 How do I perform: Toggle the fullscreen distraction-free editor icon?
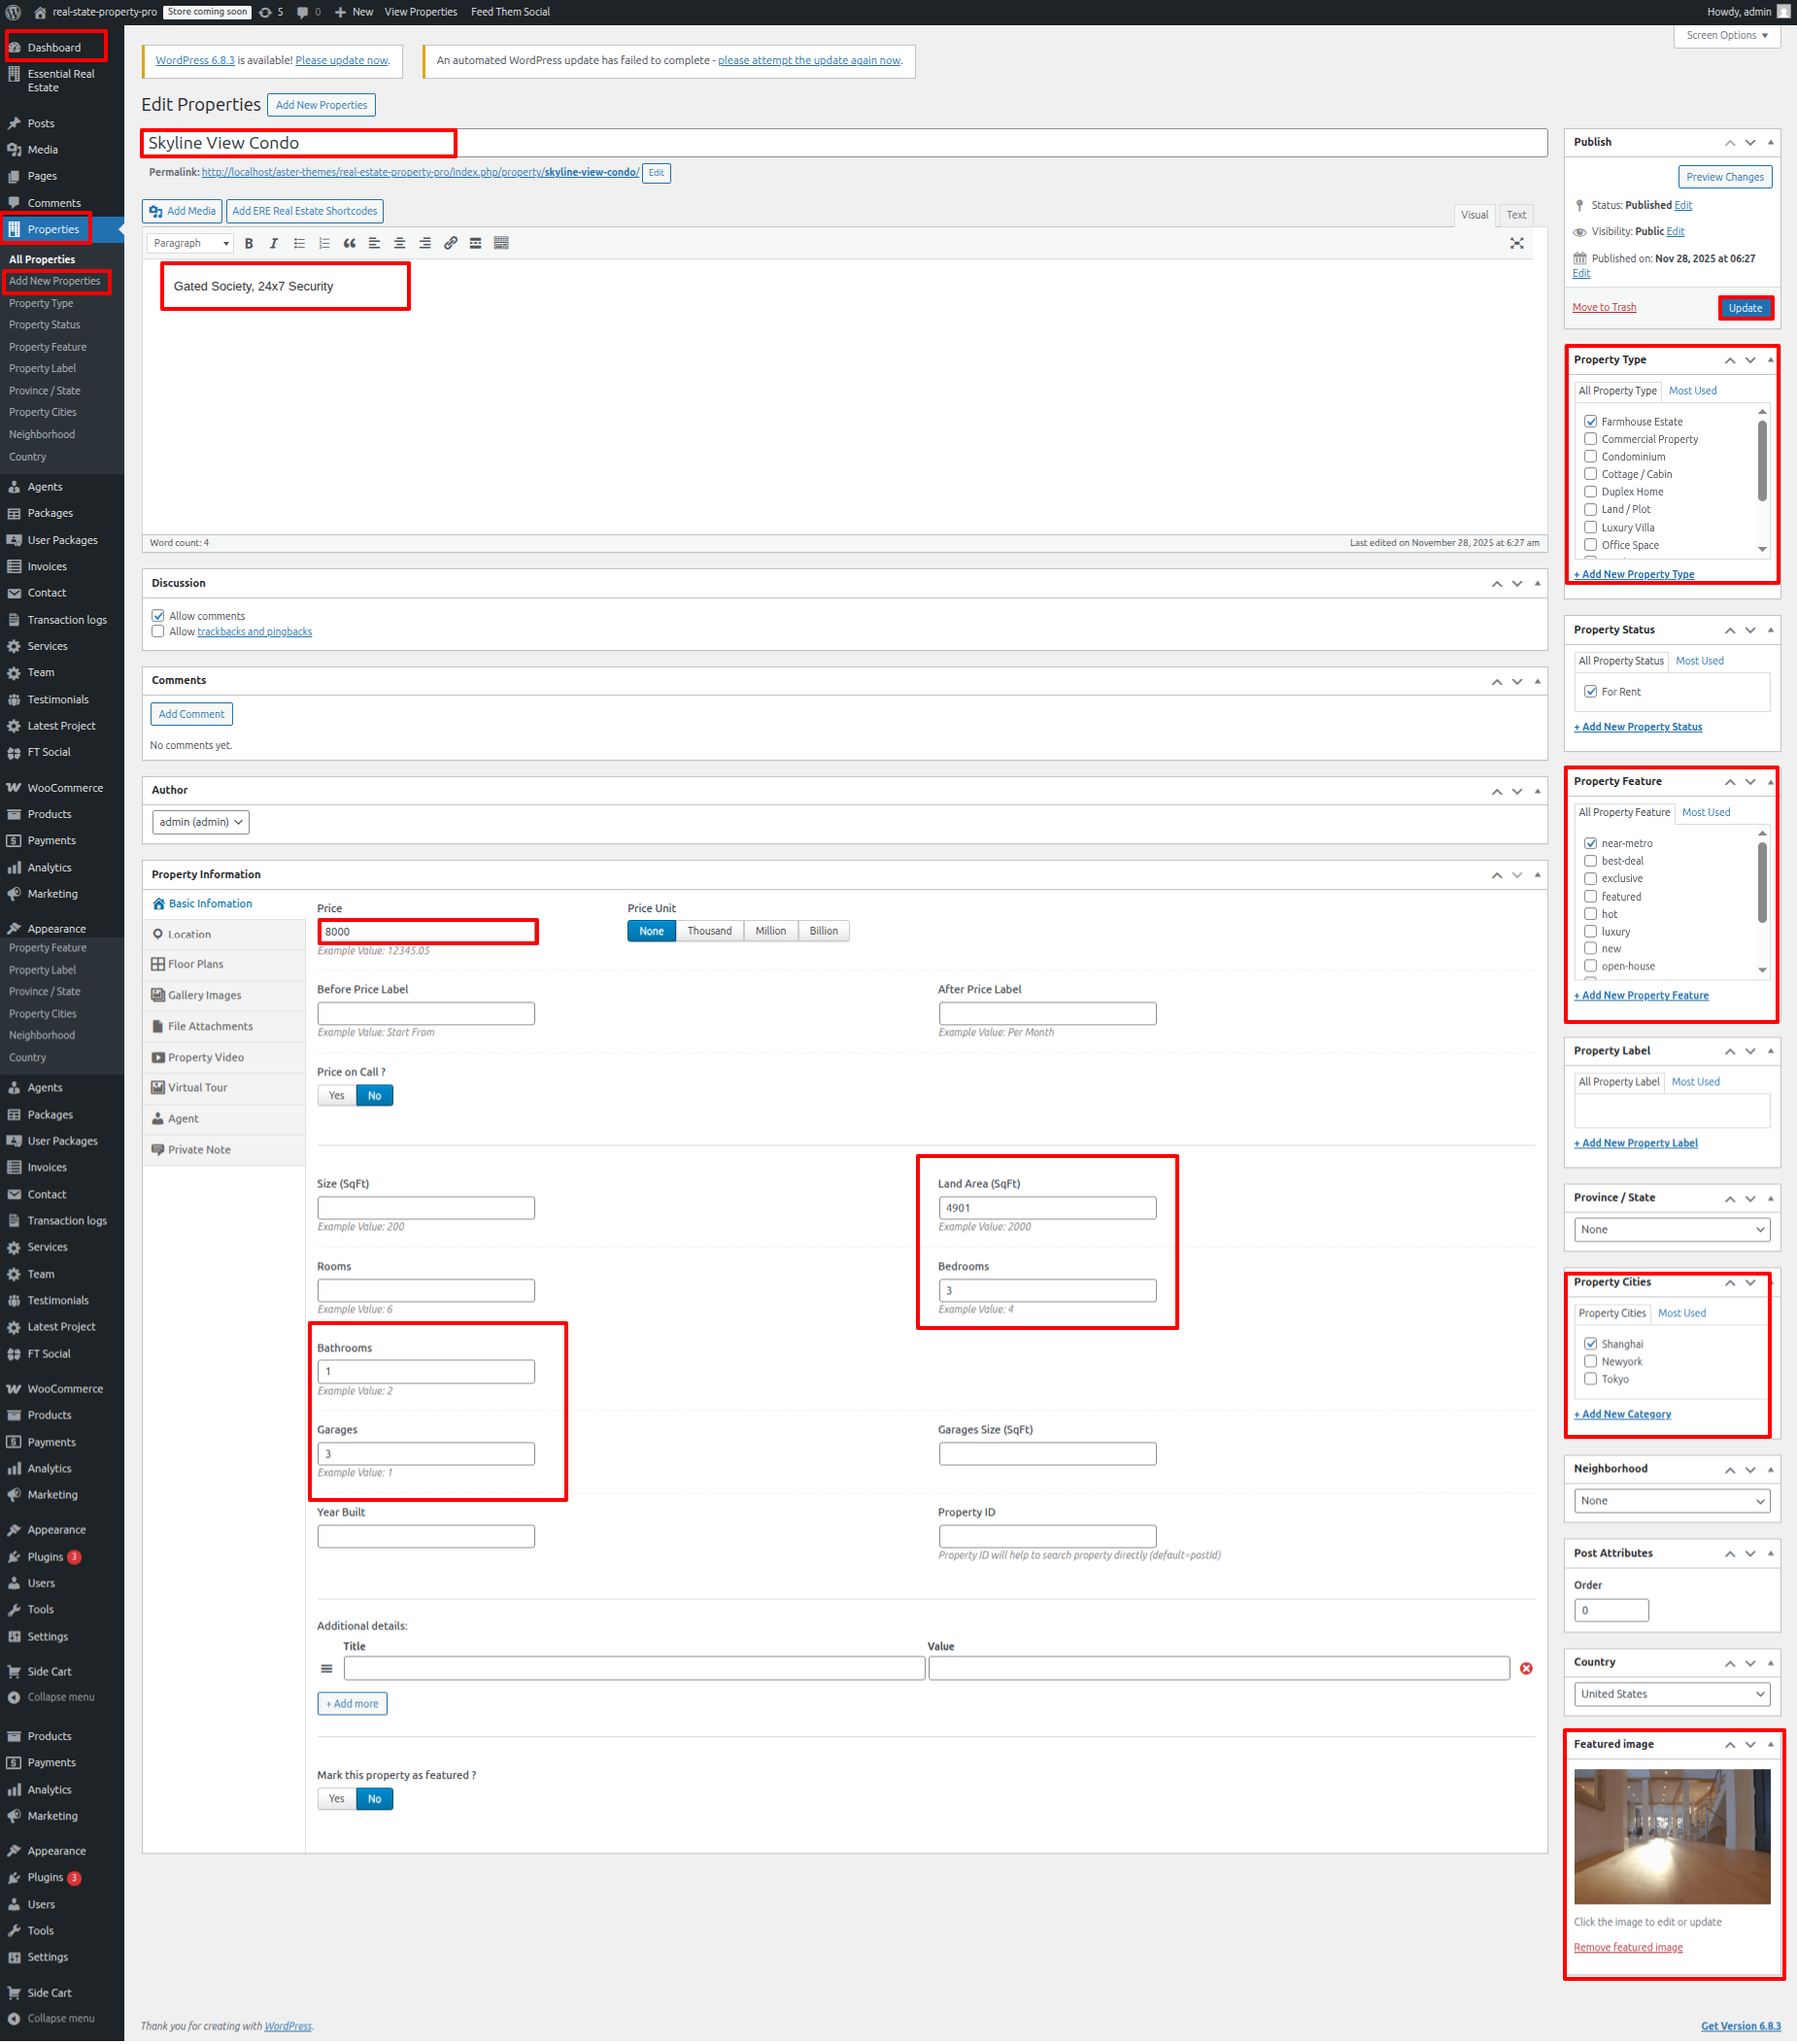(1516, 243)
